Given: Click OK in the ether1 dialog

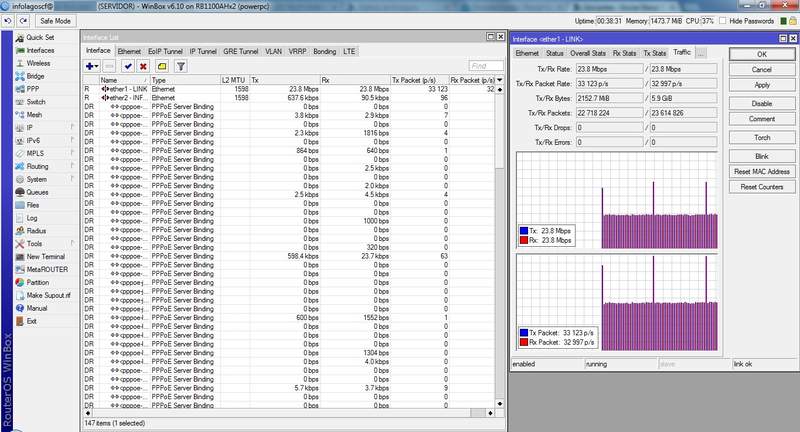Looking at the screenshot, I should [x=762, y=54].
